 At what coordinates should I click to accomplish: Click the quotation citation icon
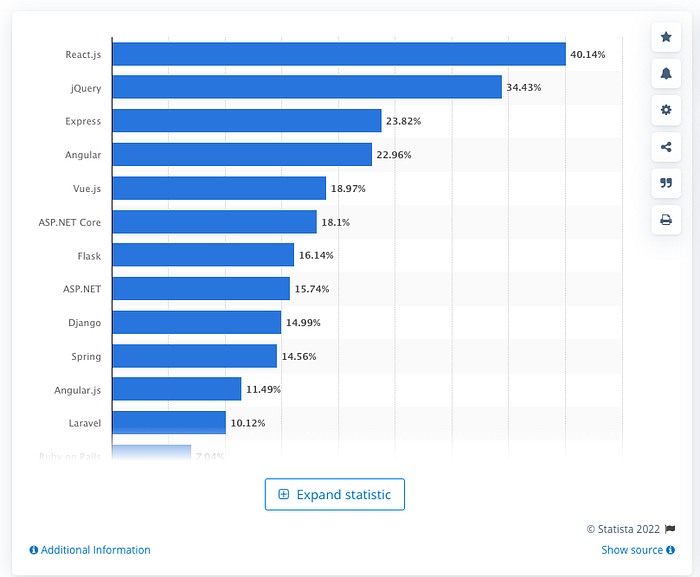click(x=666, y=183)
